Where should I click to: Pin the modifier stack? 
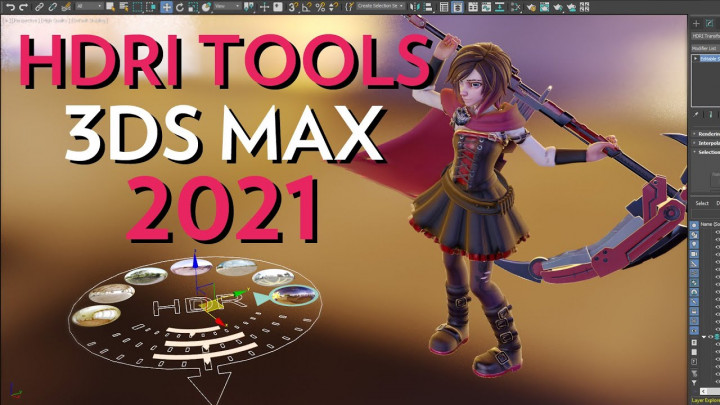pyautogui.click(x=696, y=114)
